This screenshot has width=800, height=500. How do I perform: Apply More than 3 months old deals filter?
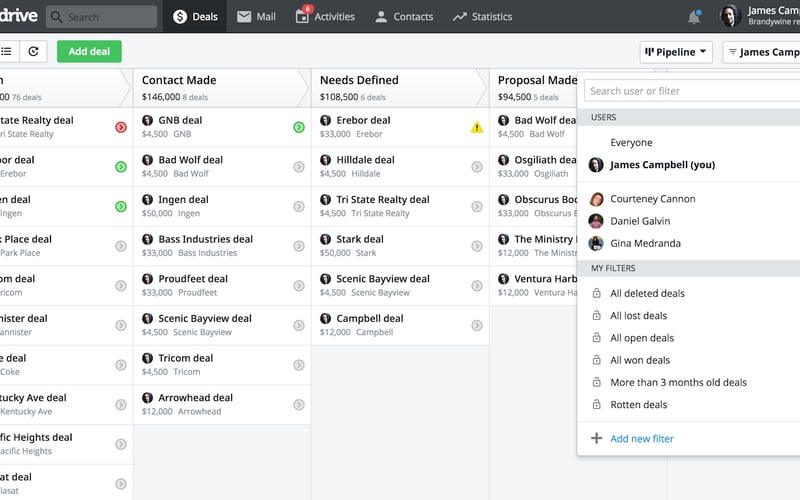pos(678,383)
